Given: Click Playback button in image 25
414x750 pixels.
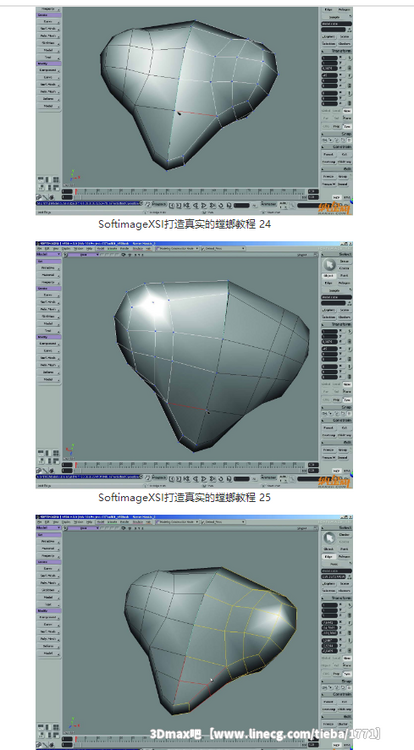Looking at the screenshot, I should pyautogui.click(x=159, y=477).
